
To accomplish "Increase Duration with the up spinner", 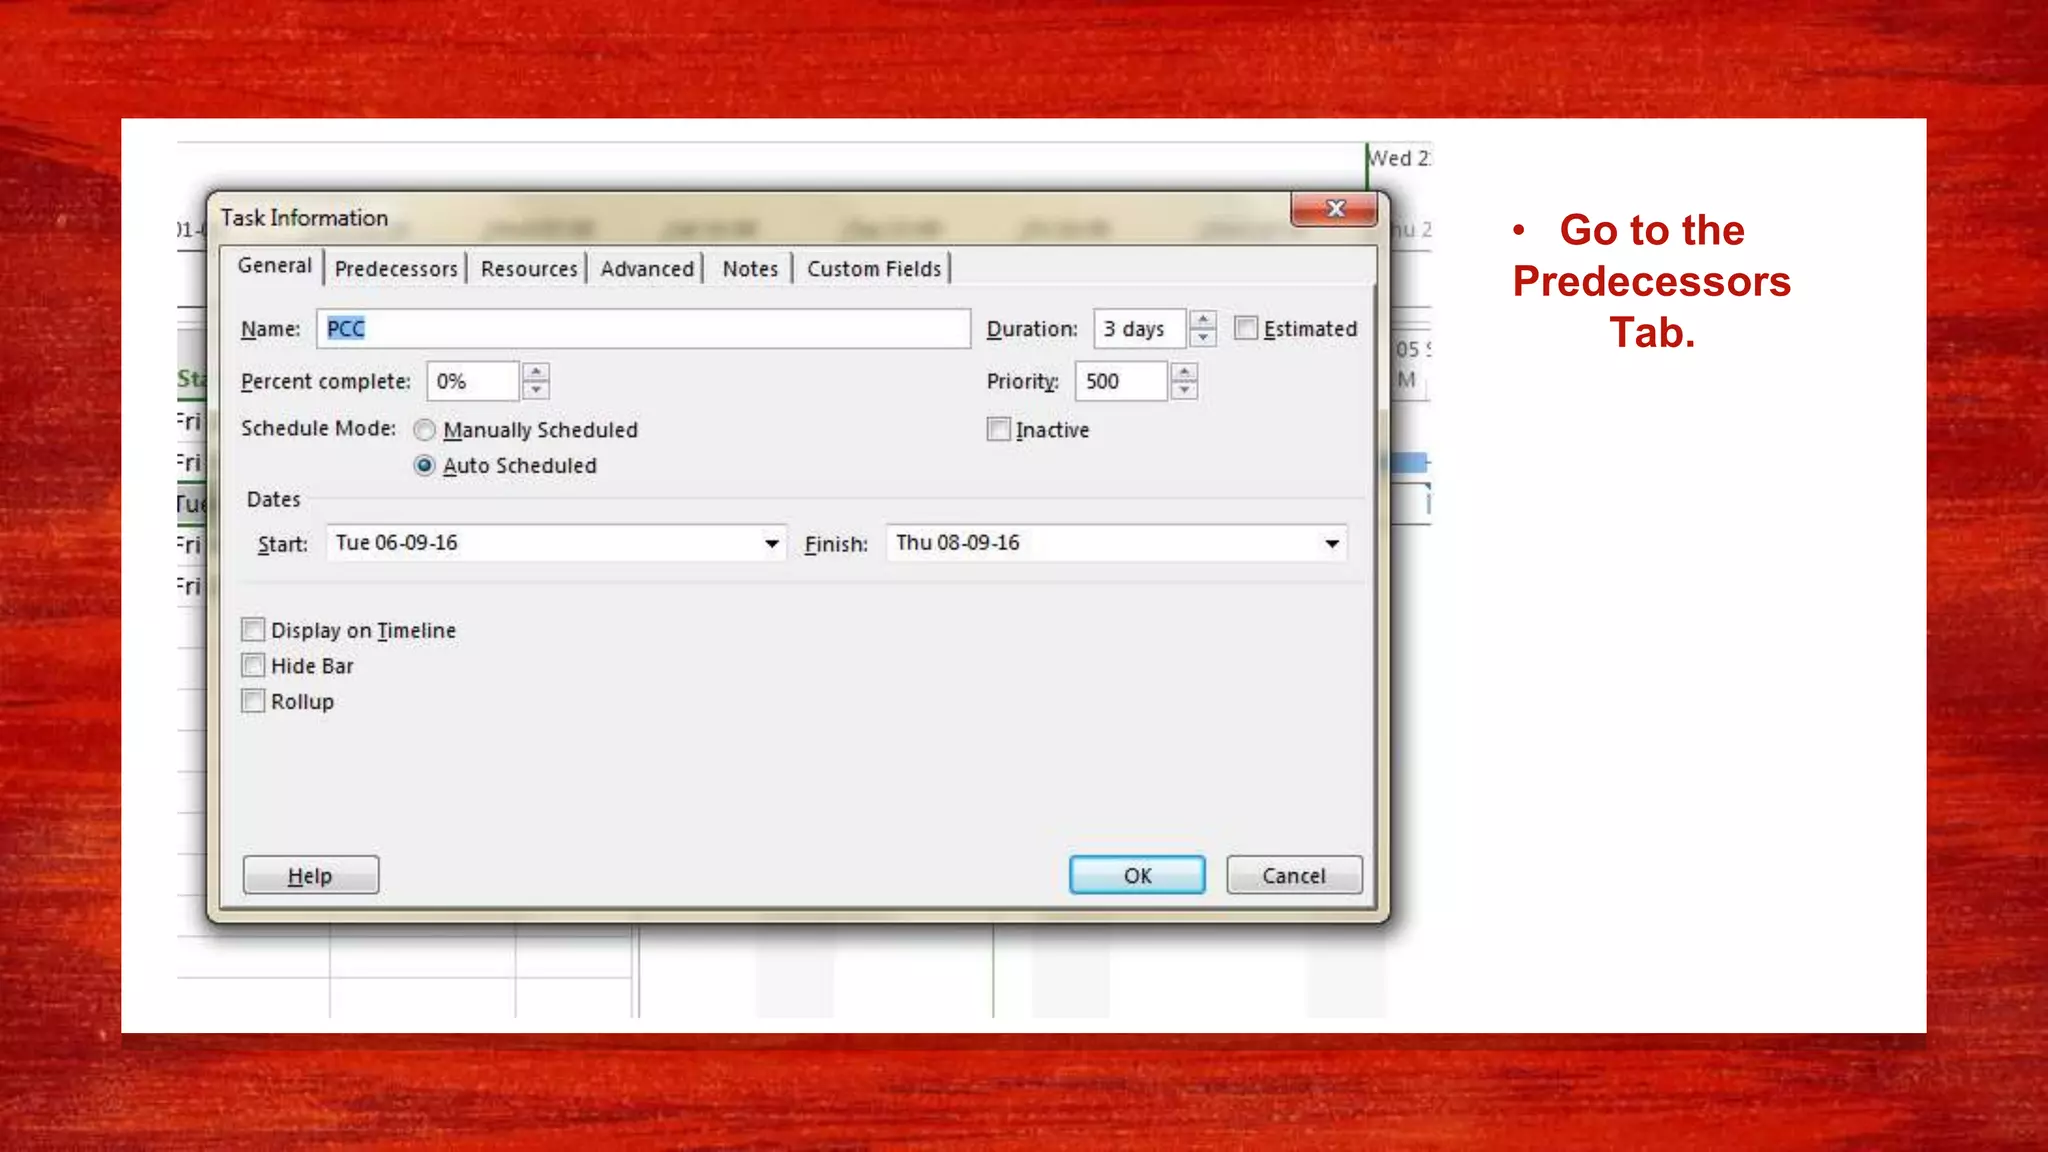I will pos(1203,320).
